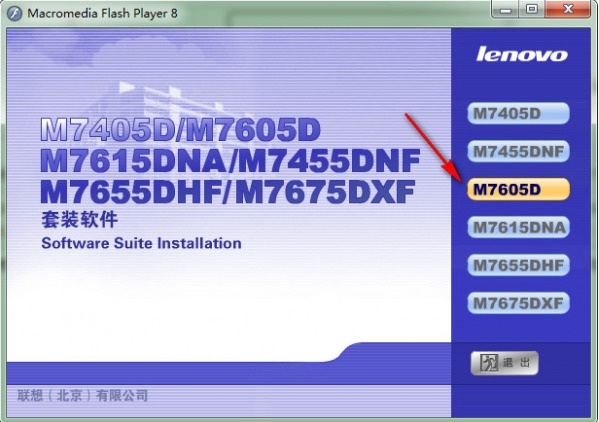Select the highlighted M7605D button

click(x=518, y=189)
